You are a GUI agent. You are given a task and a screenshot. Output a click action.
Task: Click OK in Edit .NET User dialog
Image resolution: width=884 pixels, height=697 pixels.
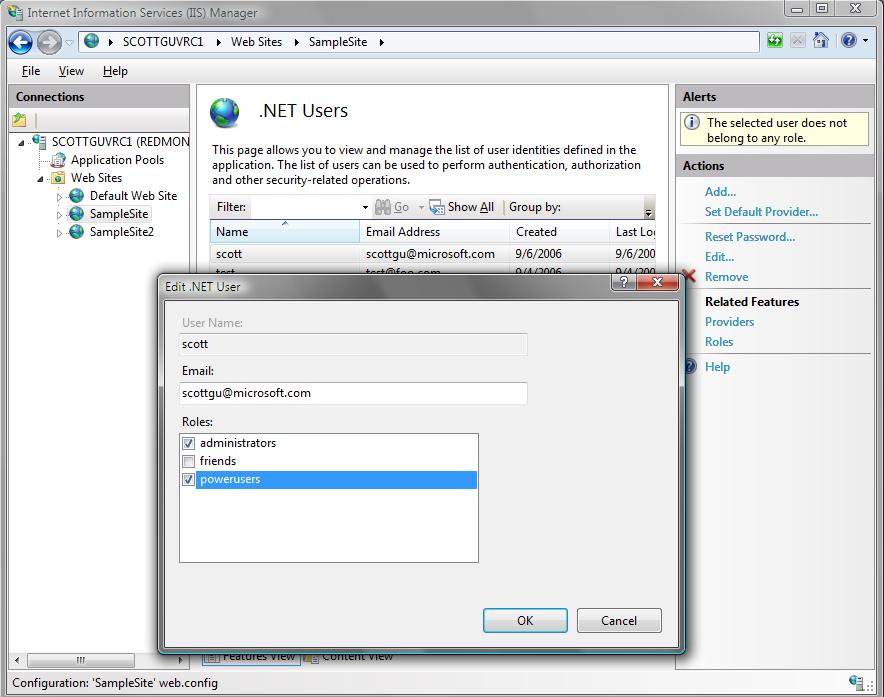[x=525, y=620]
